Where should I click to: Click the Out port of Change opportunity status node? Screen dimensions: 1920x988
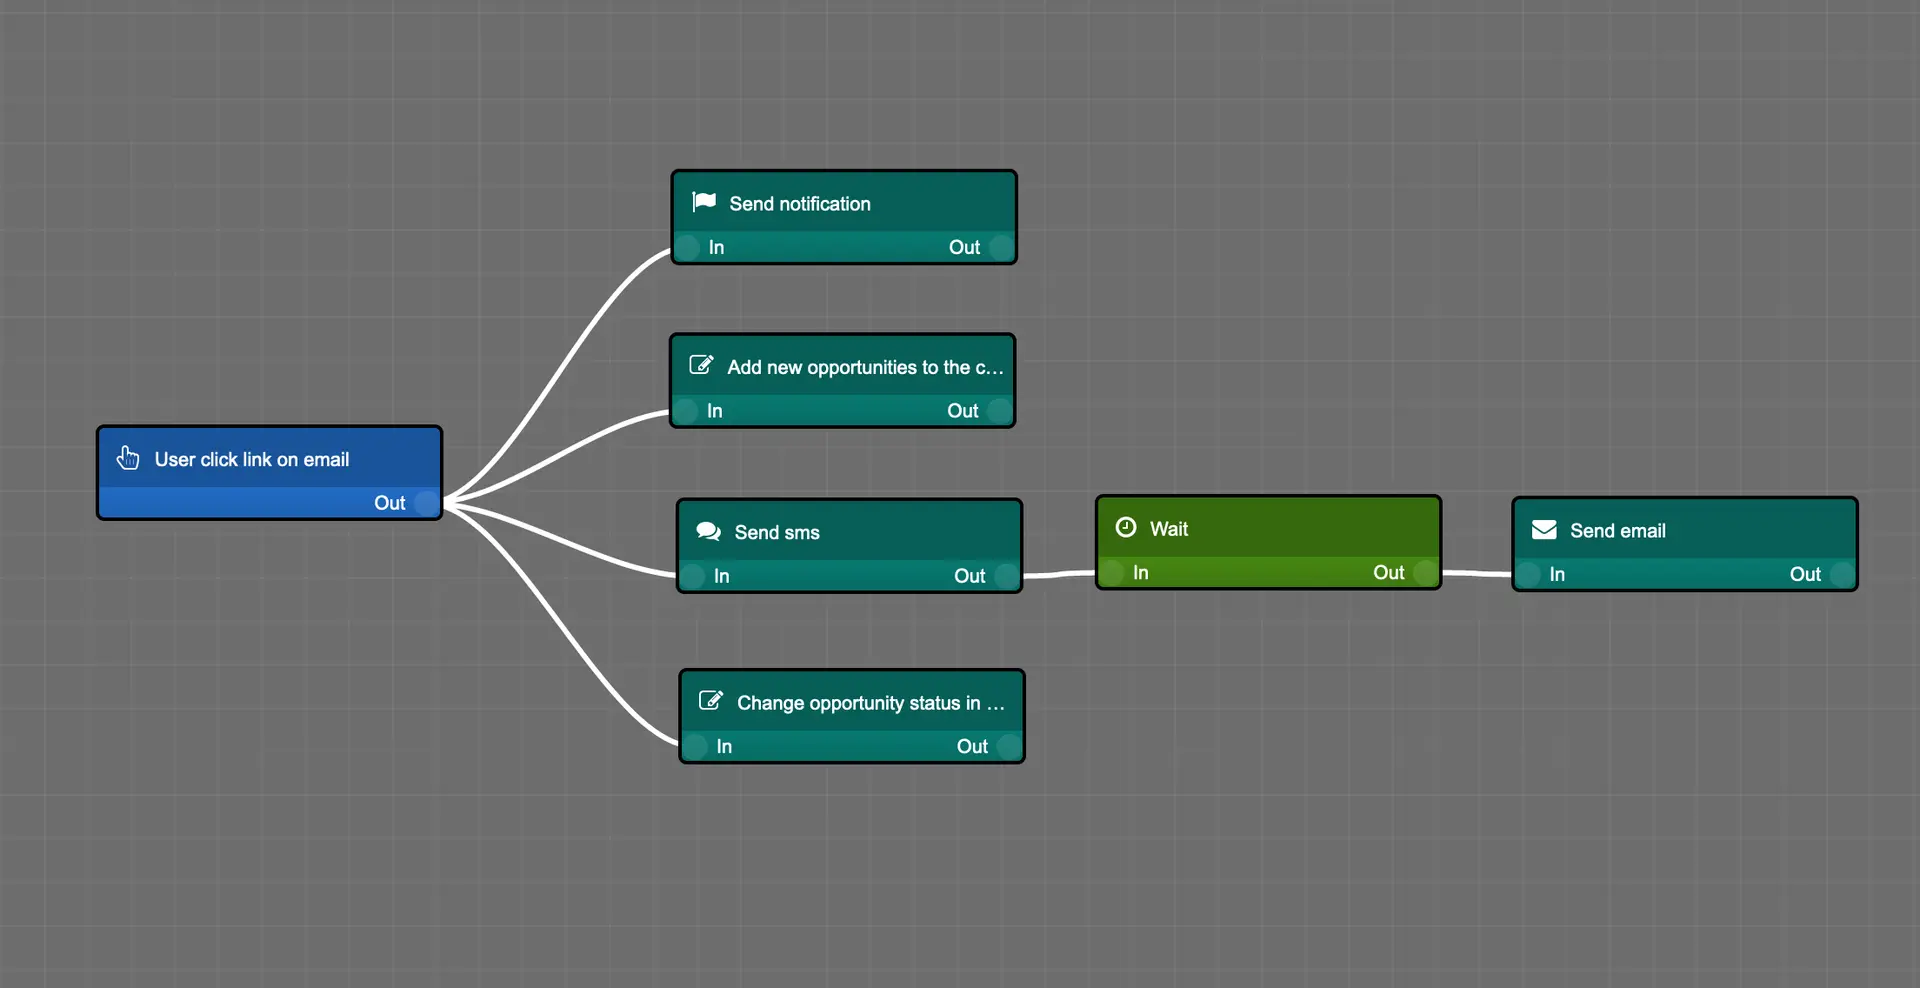[x=1009, y=747]
